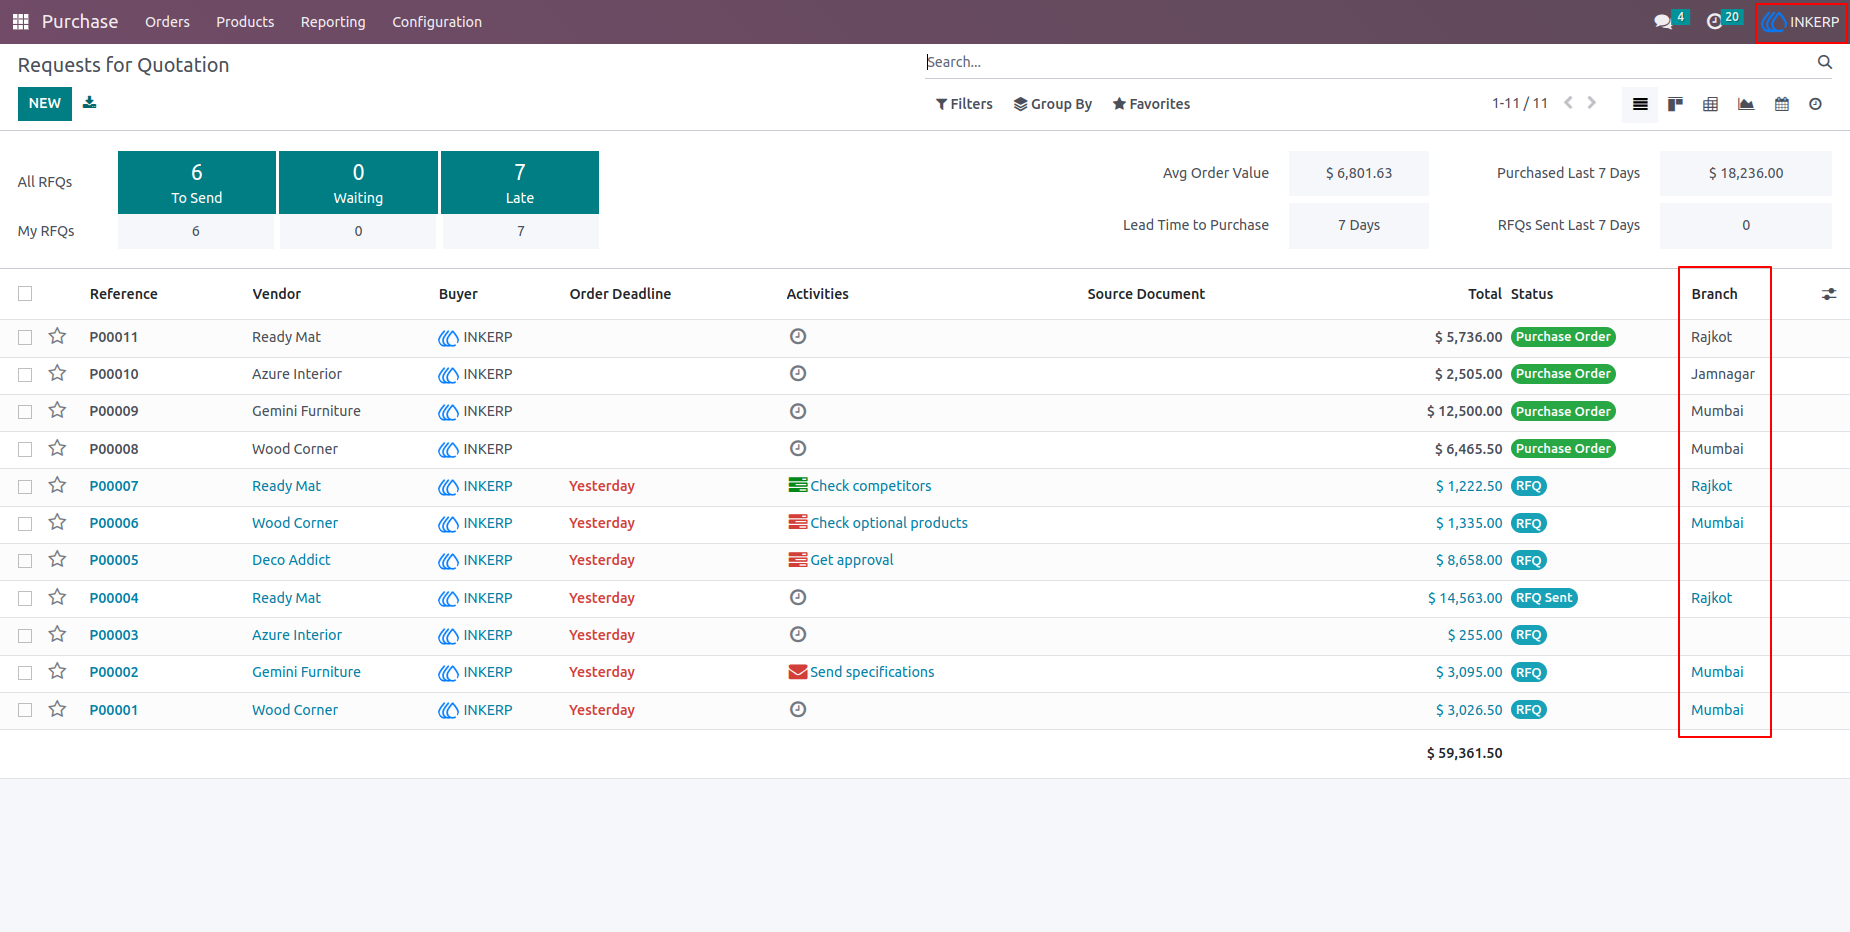Open the Products menu

point(245,22)
